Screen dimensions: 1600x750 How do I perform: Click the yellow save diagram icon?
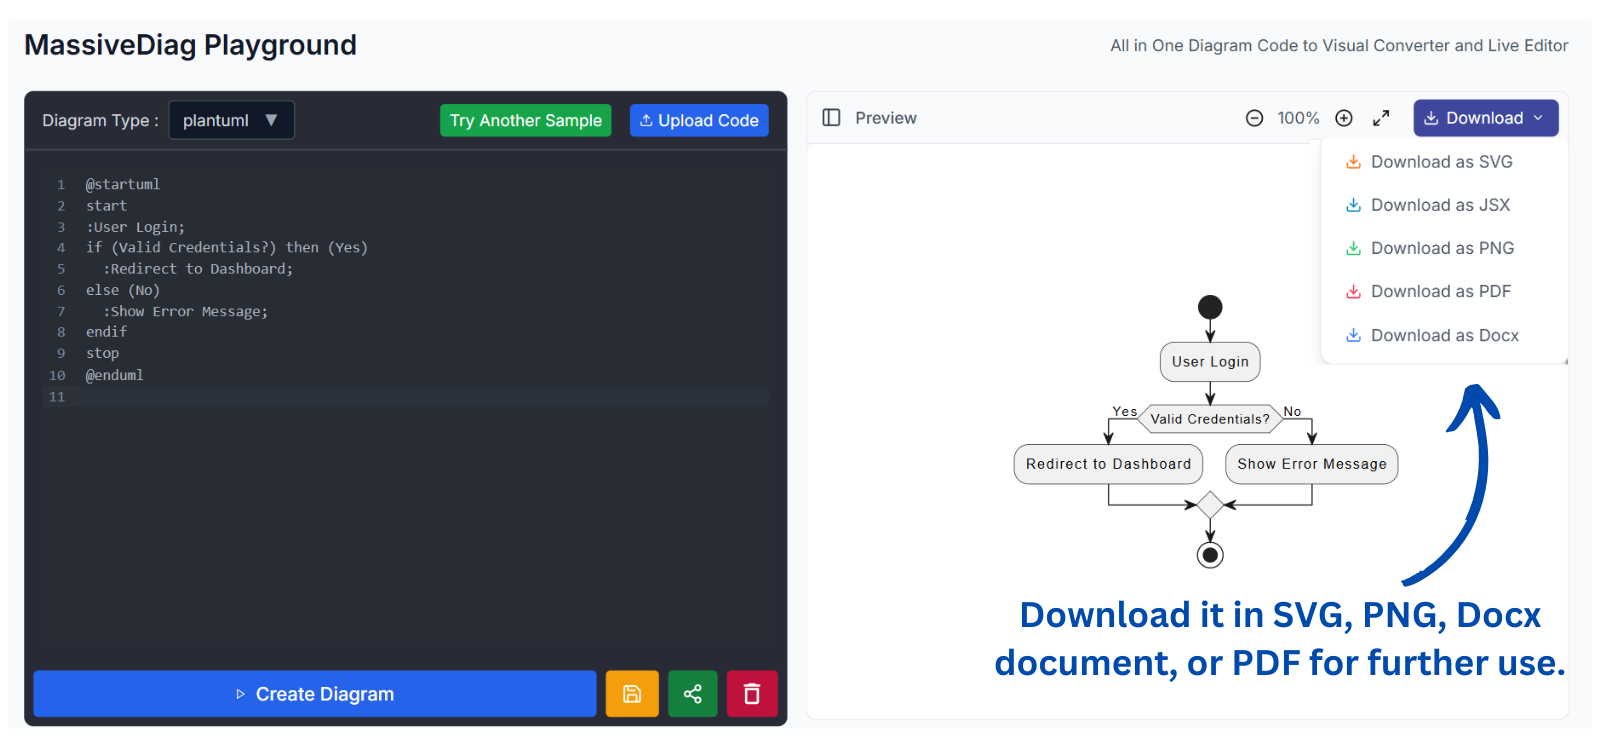tap(632, 694)
